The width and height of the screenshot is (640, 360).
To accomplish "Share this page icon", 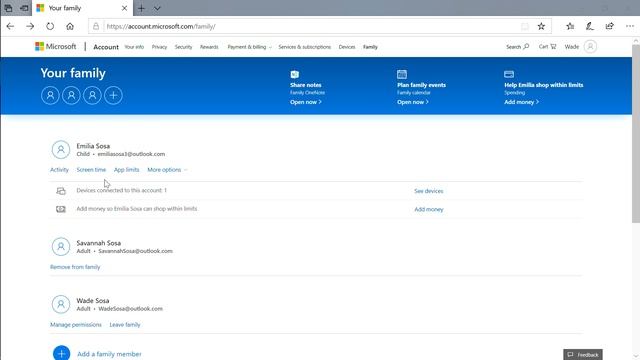I will (x=609, y=27).
